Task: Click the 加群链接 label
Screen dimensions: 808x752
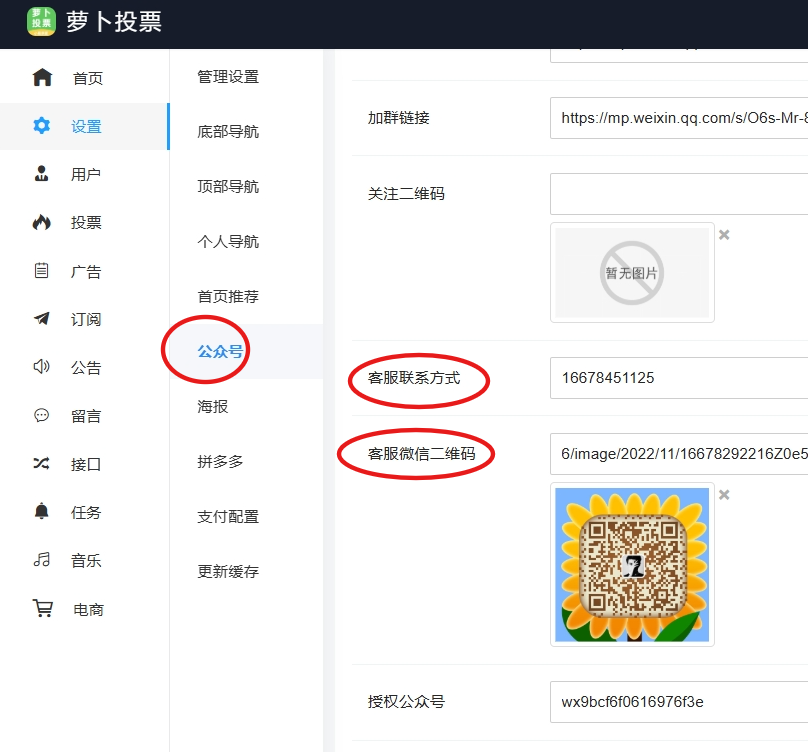Action: [x=398, y=118]
